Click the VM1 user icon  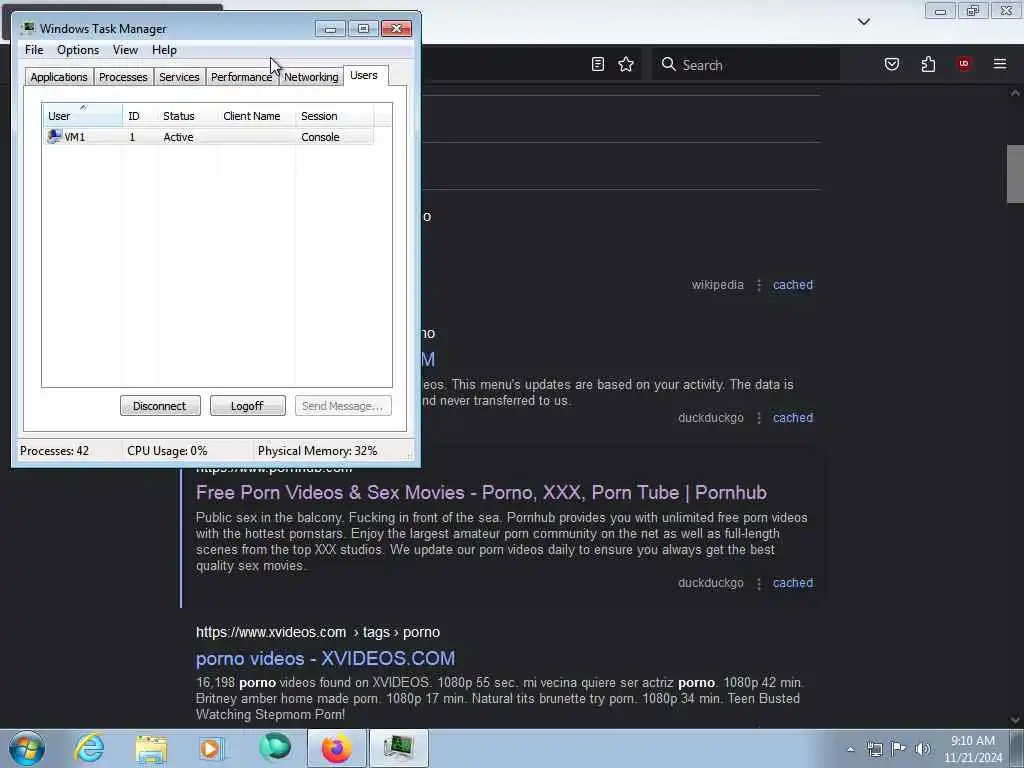[54, 136]
